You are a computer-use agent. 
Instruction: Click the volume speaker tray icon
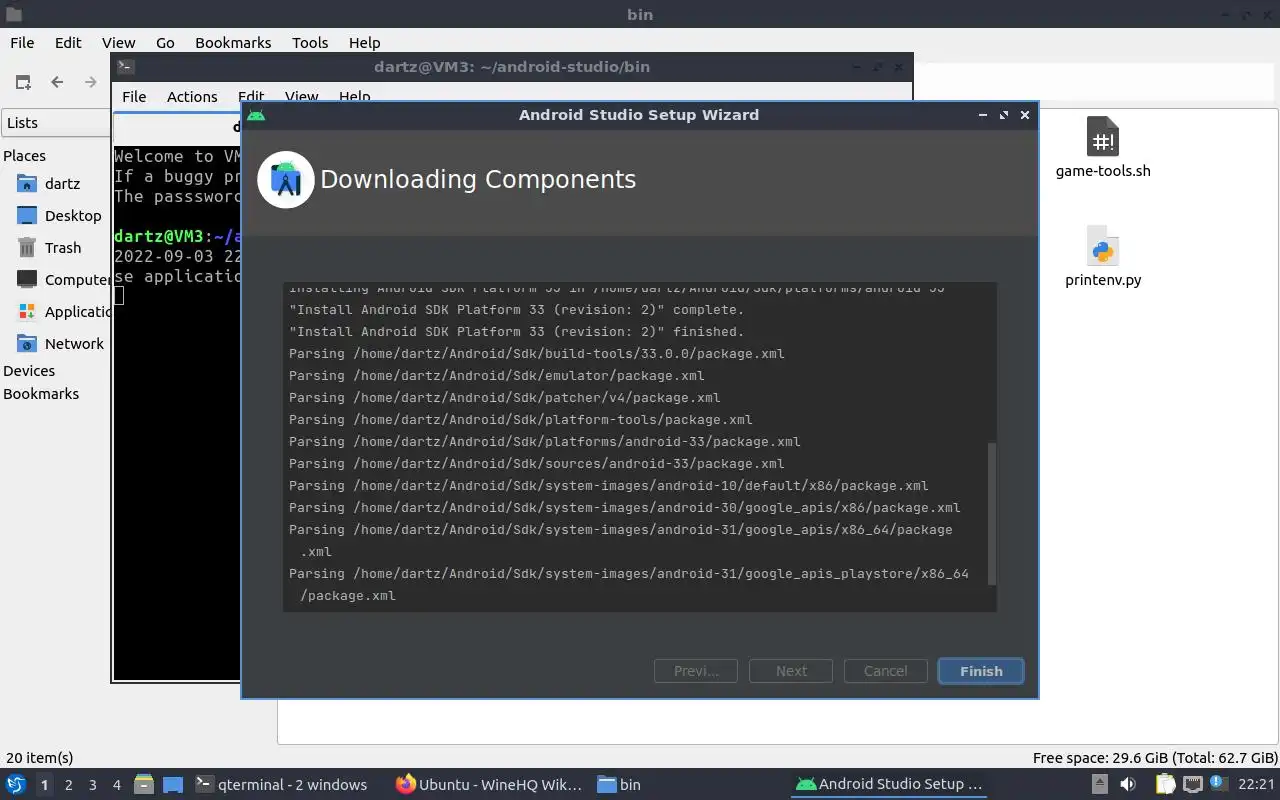click(1128, 784)
